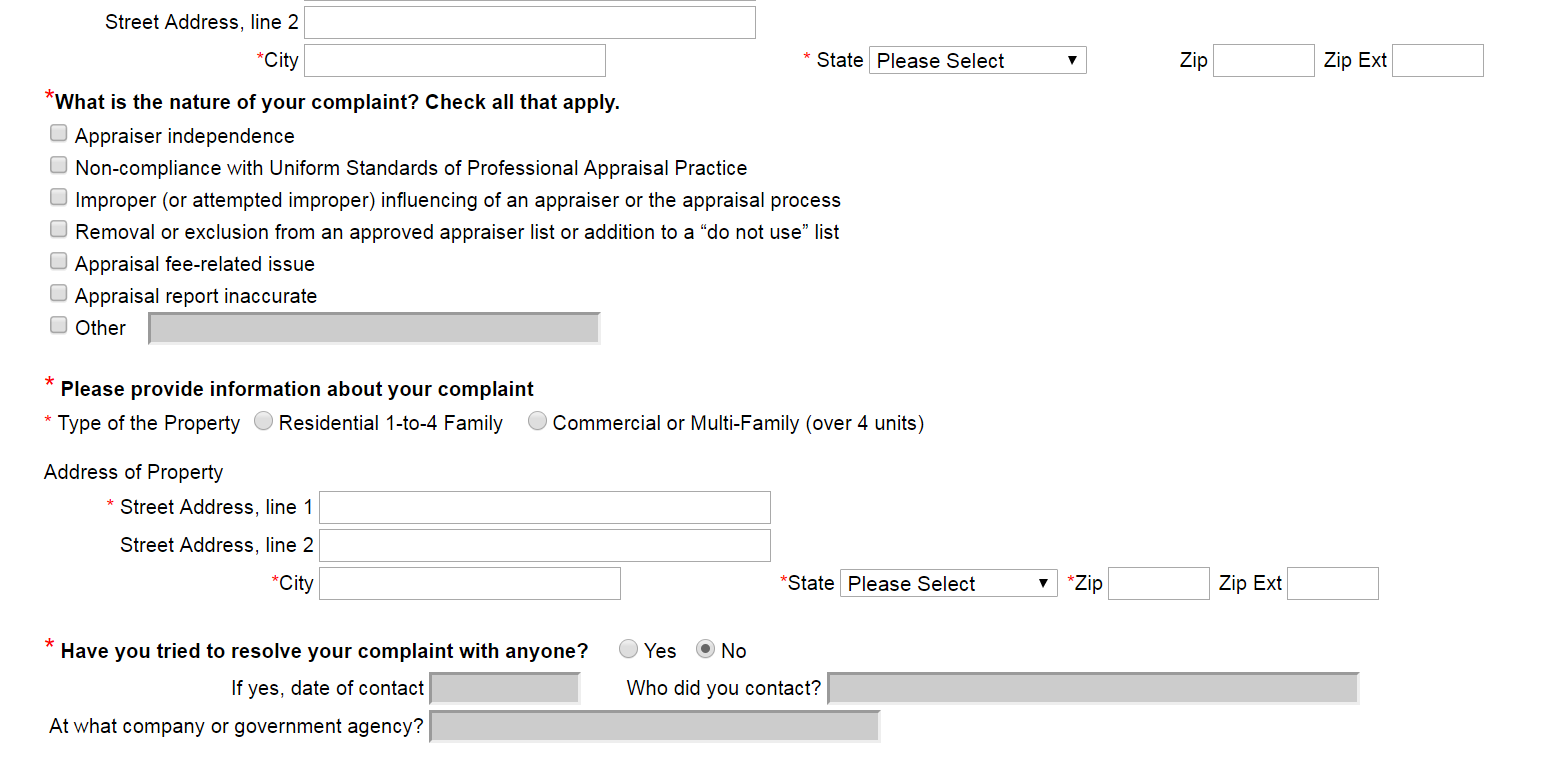
Task: Expand the property address State dropdown
Action: coord(948,583)
